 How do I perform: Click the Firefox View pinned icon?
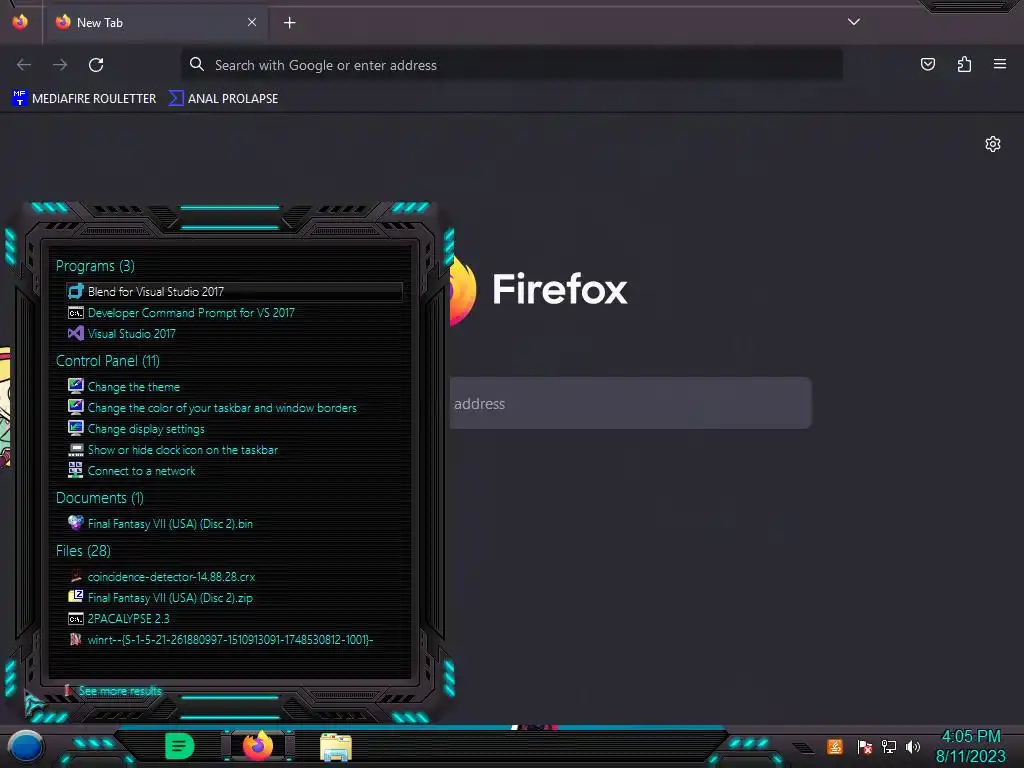pos(20,22)
